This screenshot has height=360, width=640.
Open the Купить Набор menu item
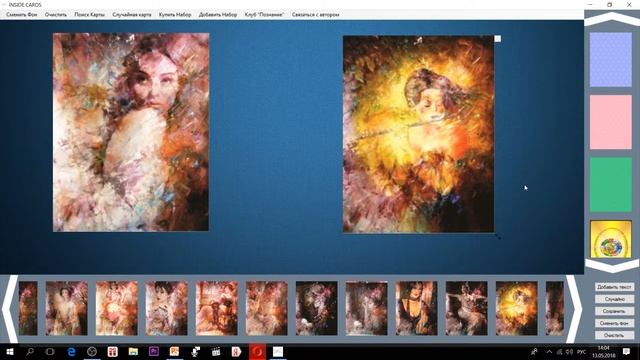tap(175, 15)
